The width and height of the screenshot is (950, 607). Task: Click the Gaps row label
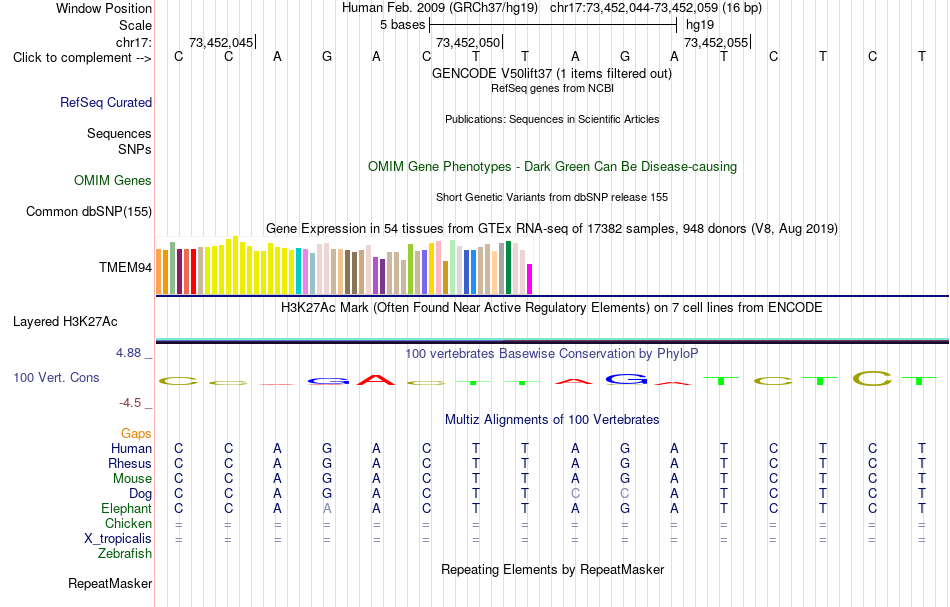[x=136, y=434]
